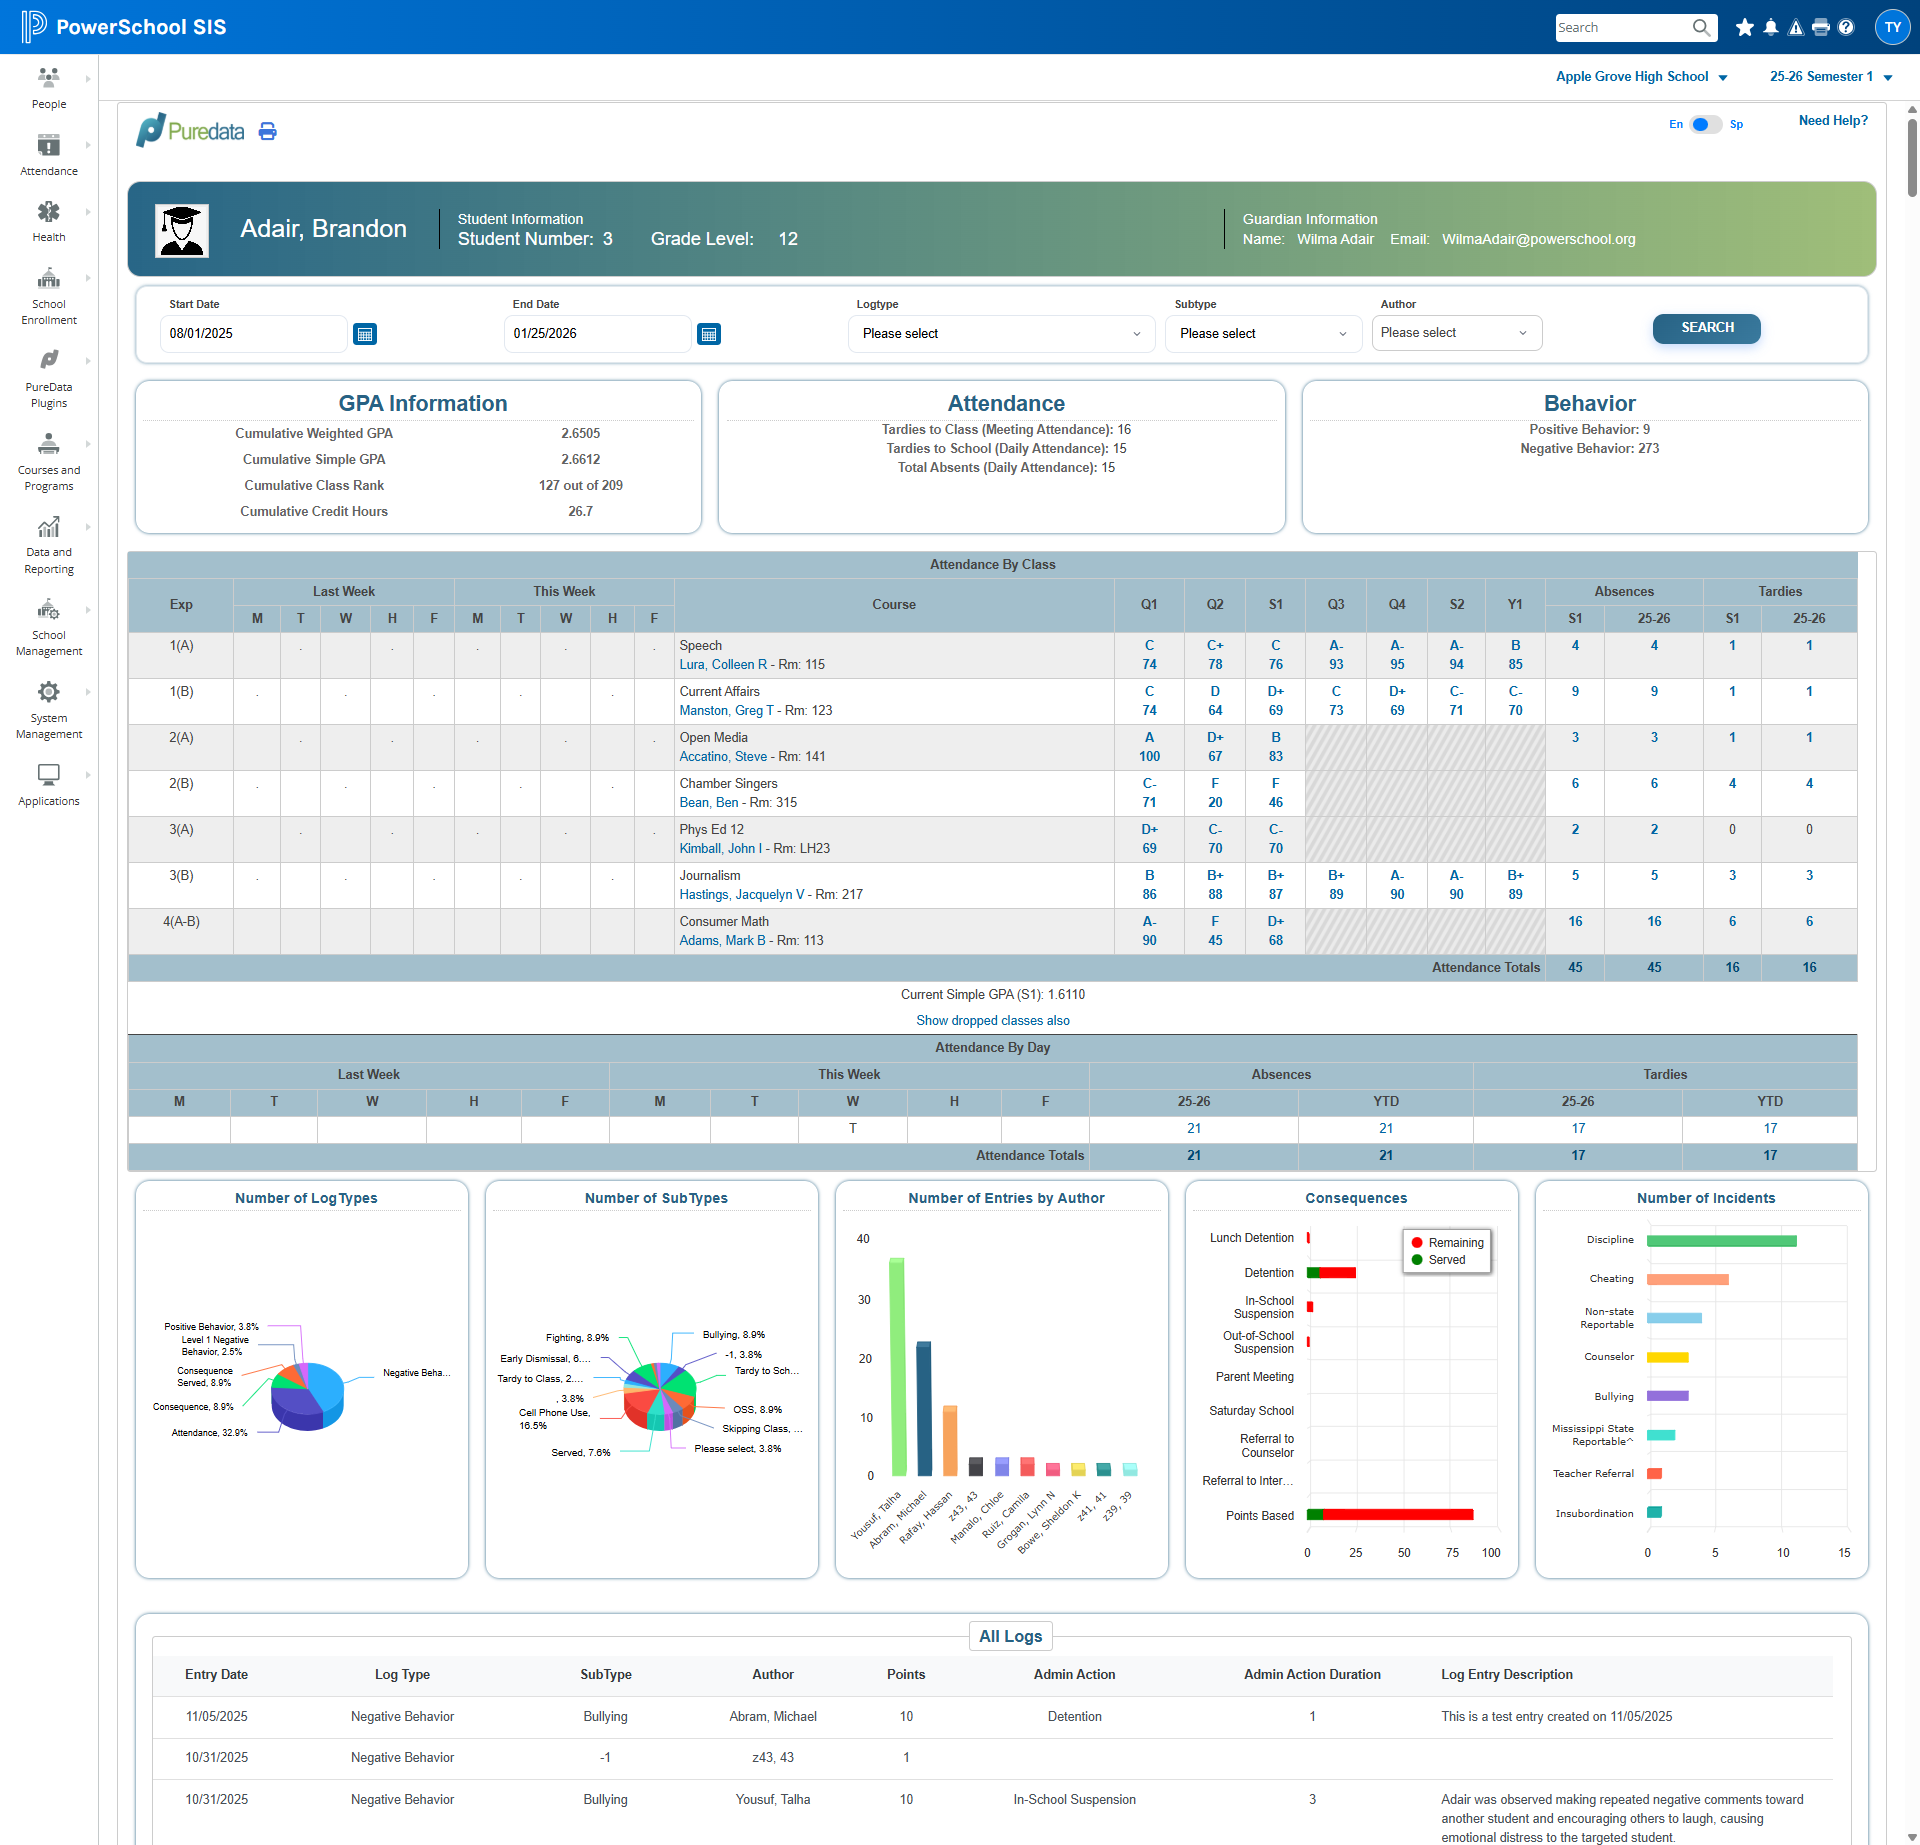Expand the Apple Grove High School selector
The height and width of the screenshot is (1845, 1920).
click(x=1641, y=77)
